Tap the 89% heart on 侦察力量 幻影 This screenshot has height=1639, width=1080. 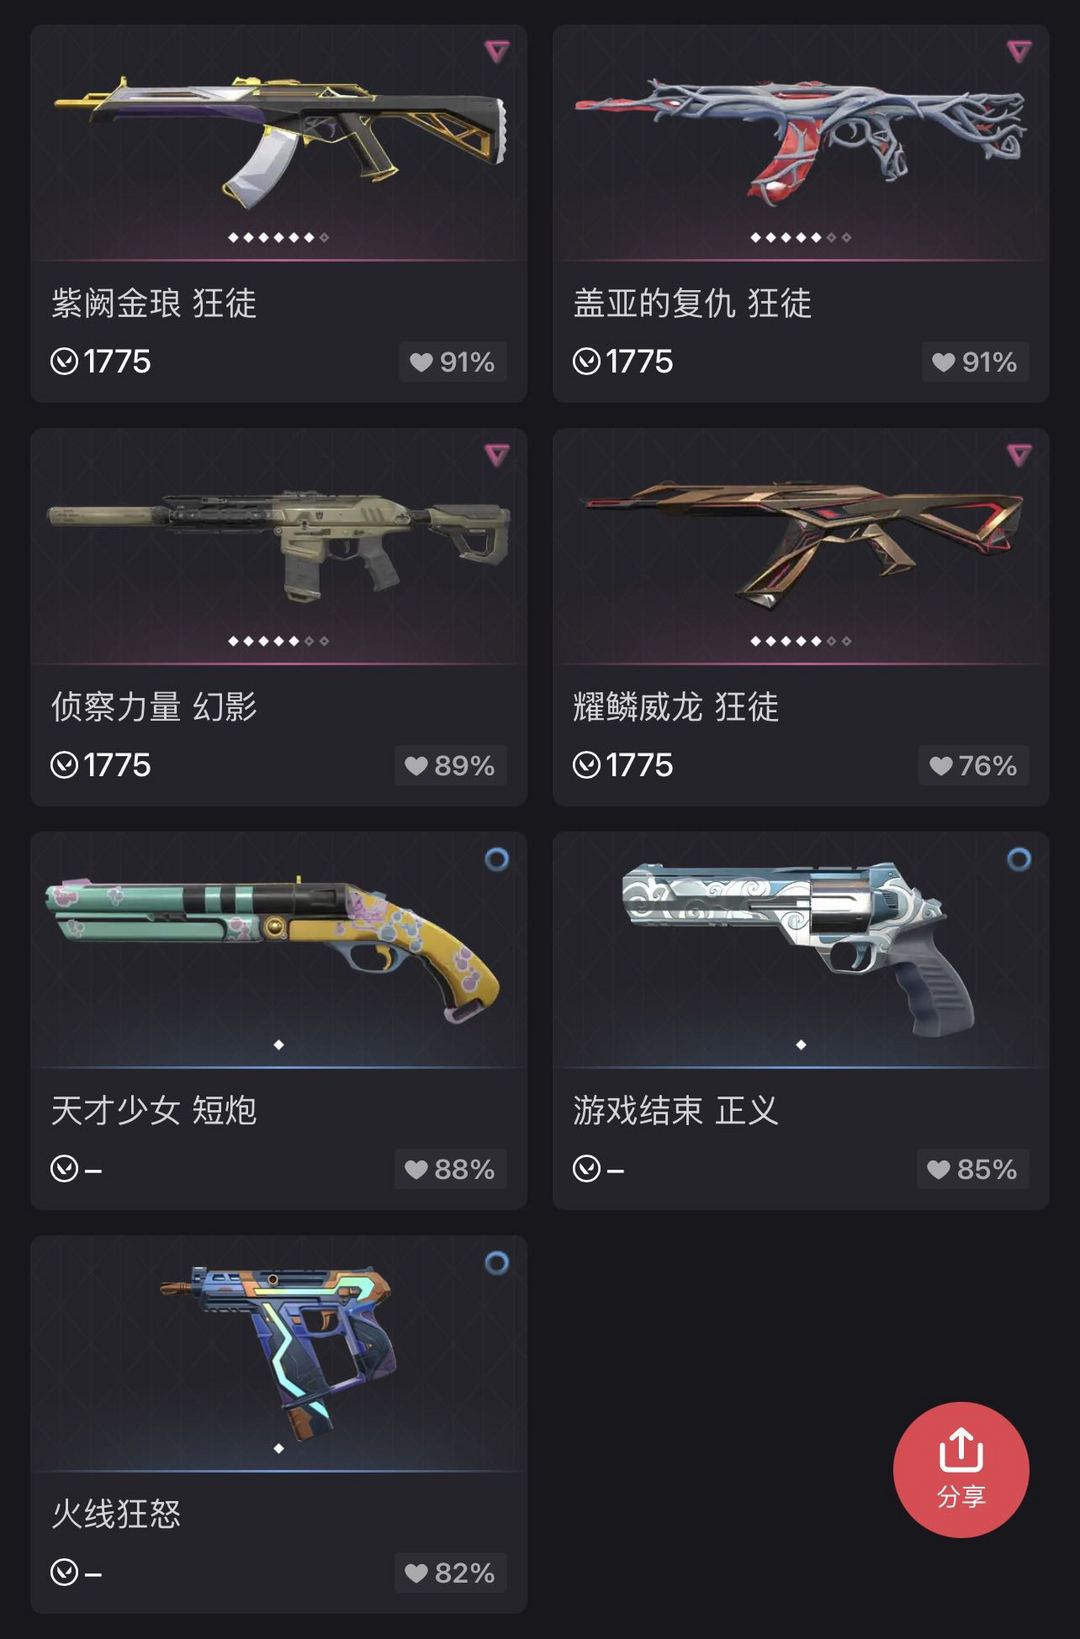(450, 766)
